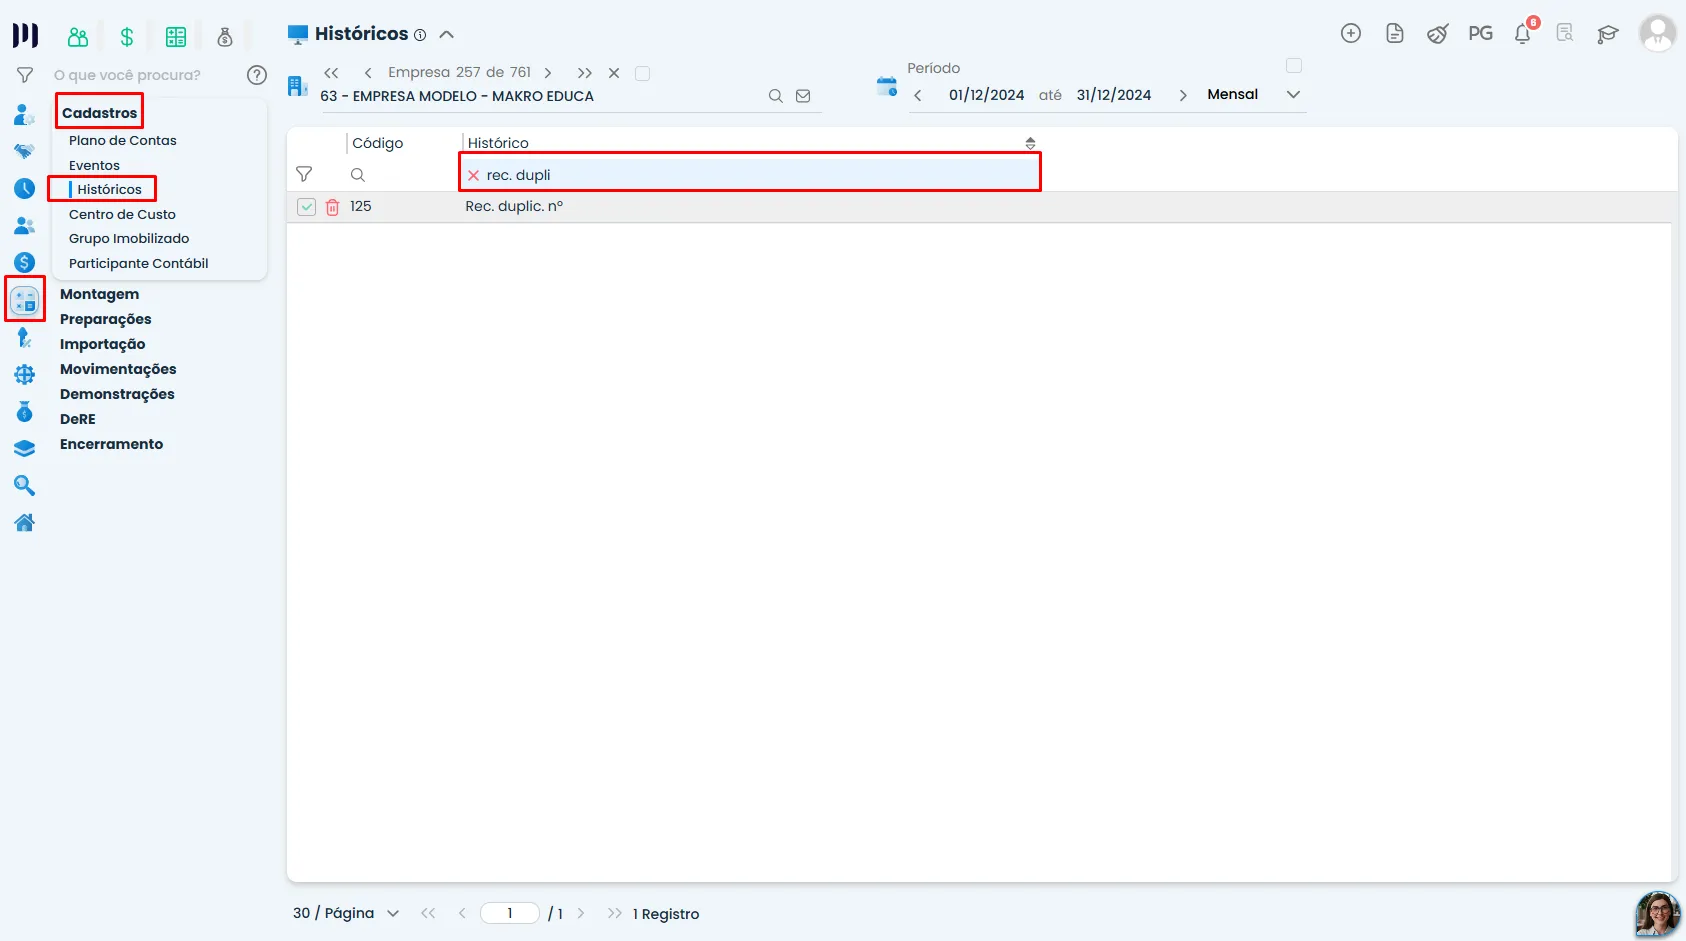The width and height of the screenshot is (1686, 941).
Task: Jump to last company with double arrow
Action: coord(585,73)
